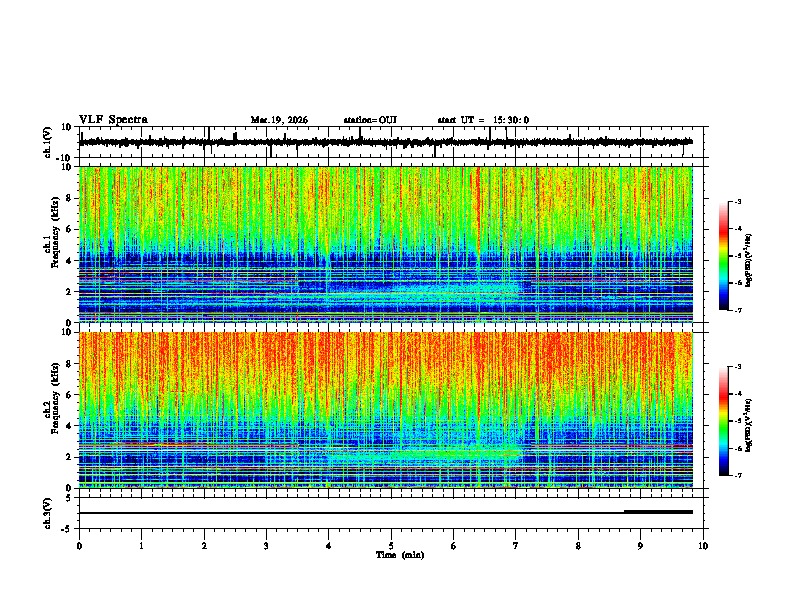Click the ch.1 colorbar 'log(PSD)' label

(x=748, y=261)
